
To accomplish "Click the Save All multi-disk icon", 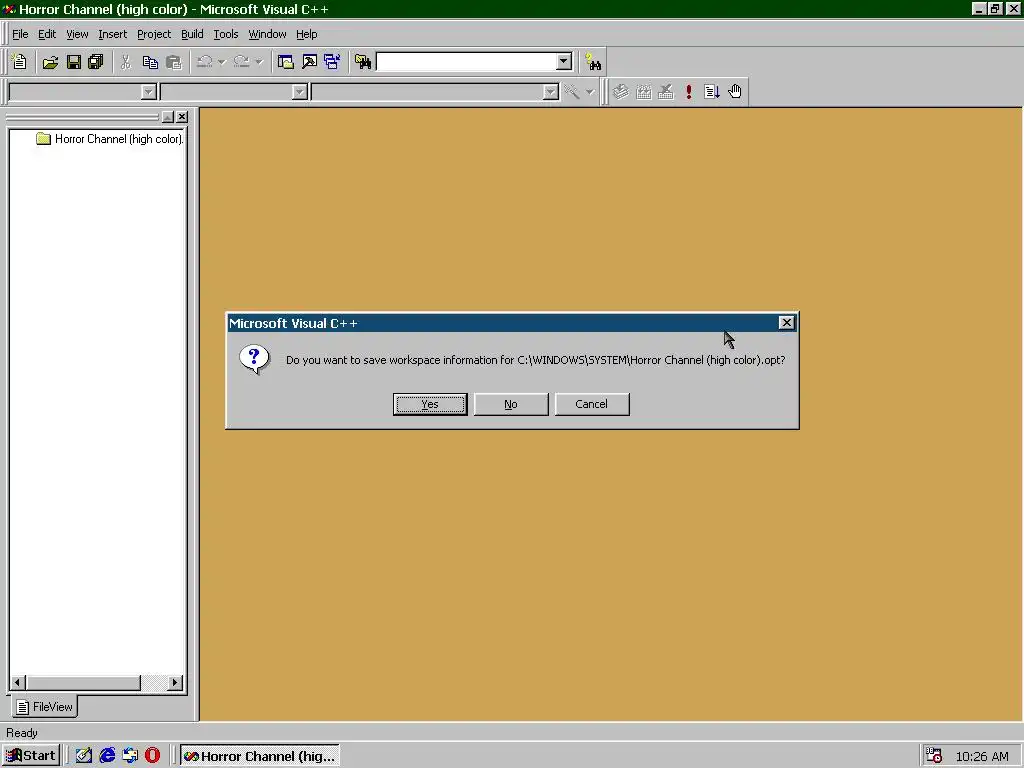I will (x=96, y=62).
